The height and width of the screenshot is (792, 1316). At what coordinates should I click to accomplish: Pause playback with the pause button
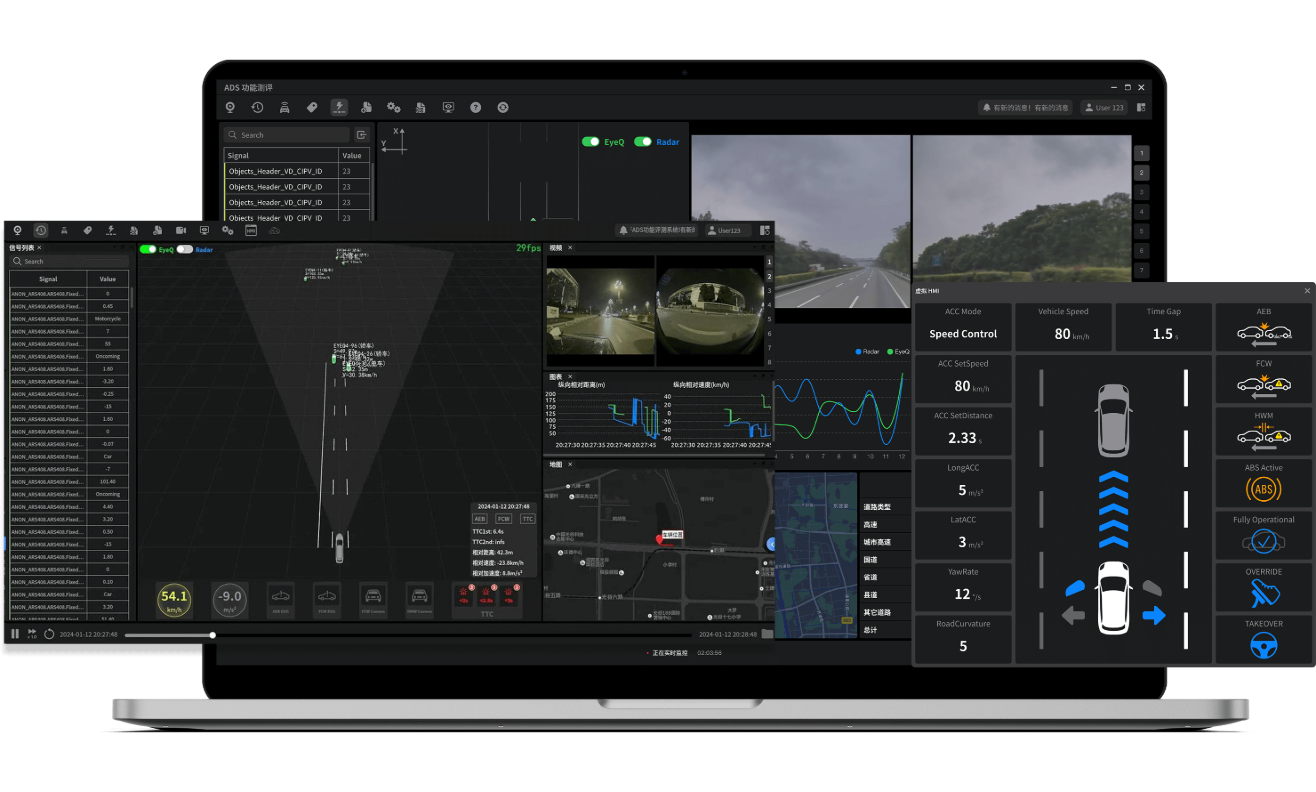click(15, 634)
